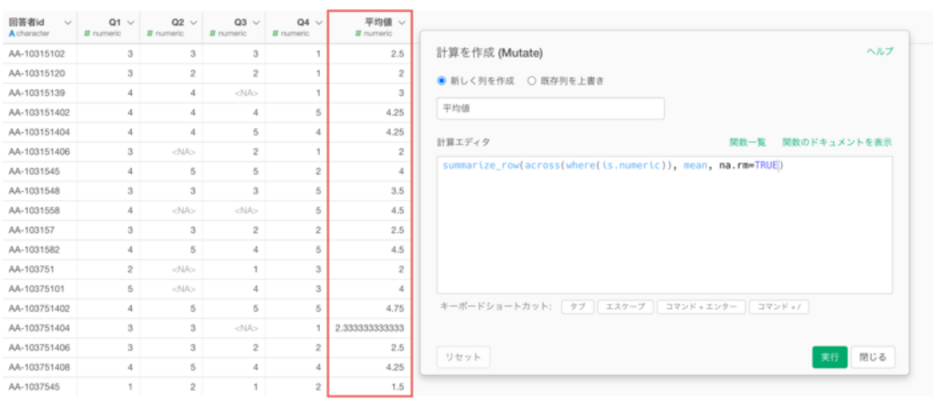Click the コマンド + エンター shortcut button
This screenshot has height=400, width=933.
(x=699, y=307)
